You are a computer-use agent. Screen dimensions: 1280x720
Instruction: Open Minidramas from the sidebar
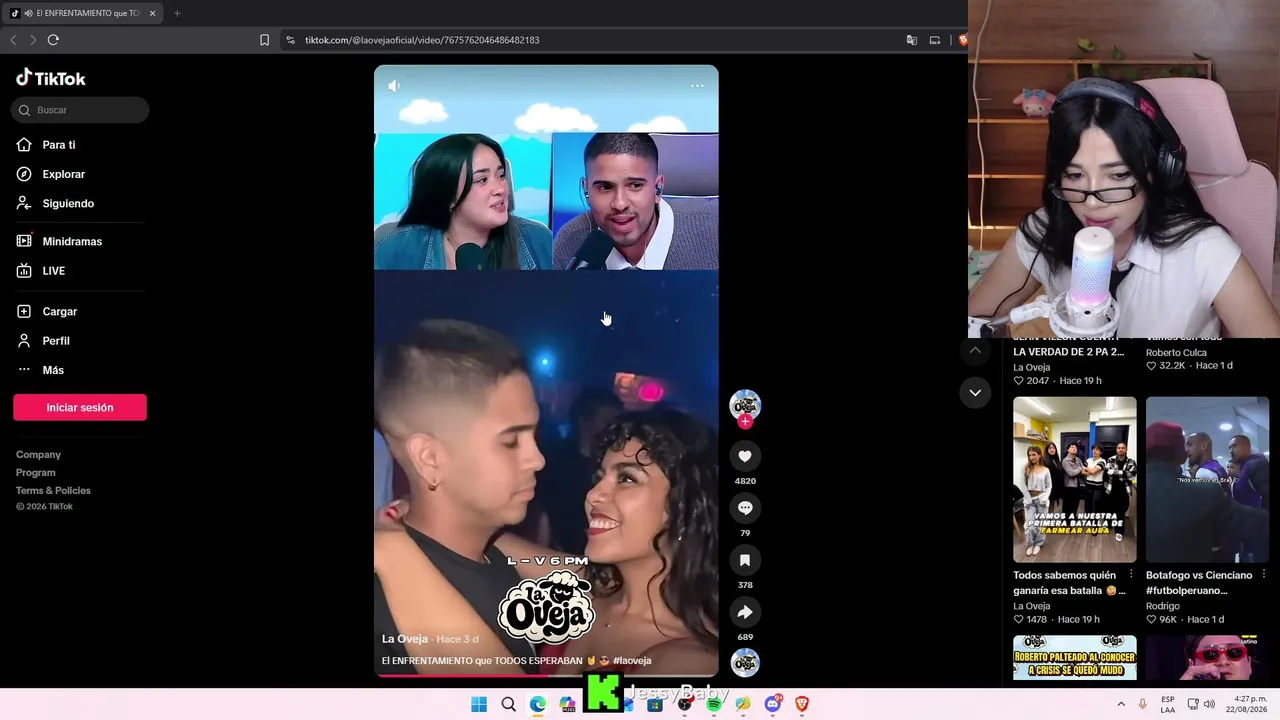pyautogui.click(x=59, y=241)
